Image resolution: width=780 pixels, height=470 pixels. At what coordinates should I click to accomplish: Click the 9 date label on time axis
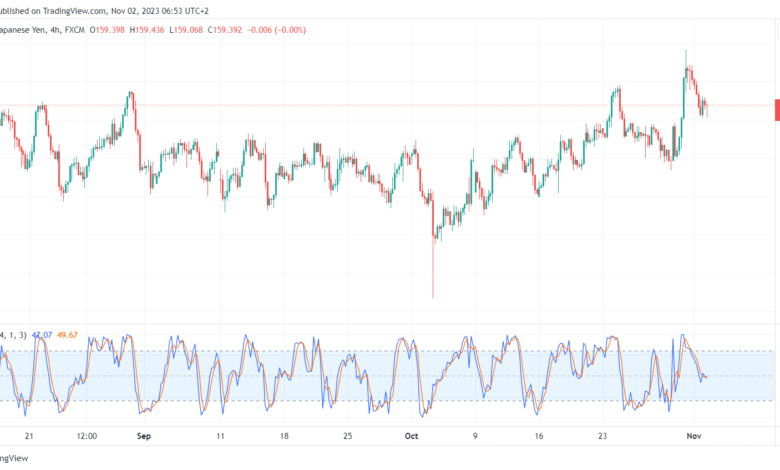pos(475,436)
